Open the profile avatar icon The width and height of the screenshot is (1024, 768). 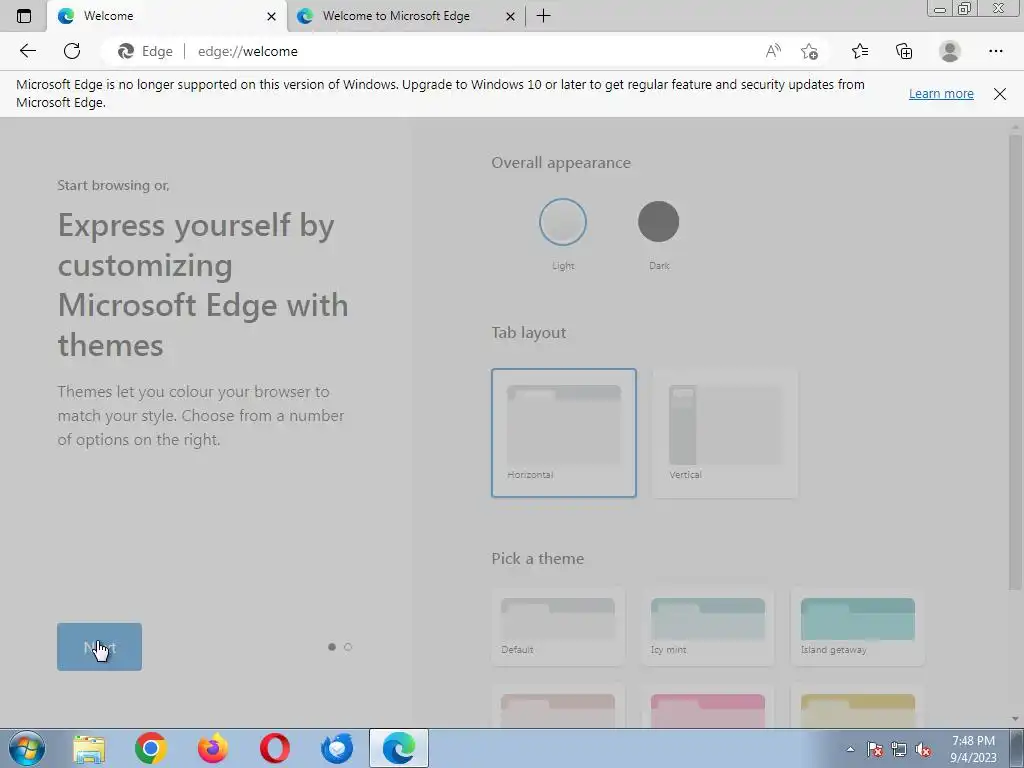[x=950, y=51]
